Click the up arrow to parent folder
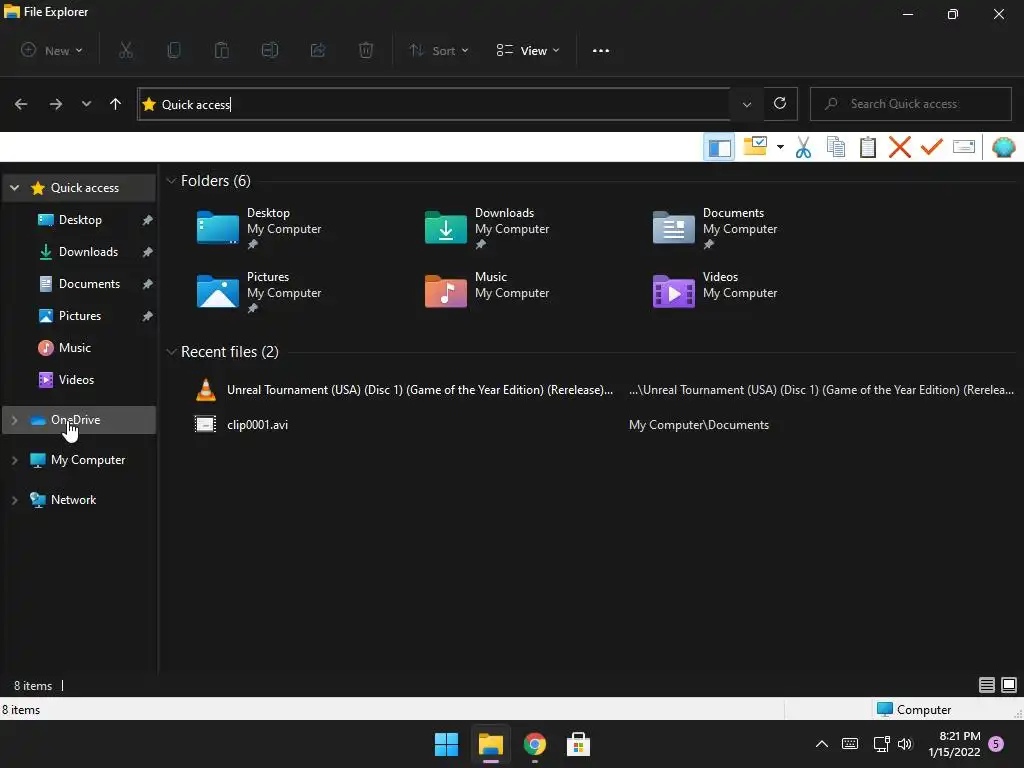The width and height of the screenshot is (1024, 768). pyautogui.click(x=116, y=104)
